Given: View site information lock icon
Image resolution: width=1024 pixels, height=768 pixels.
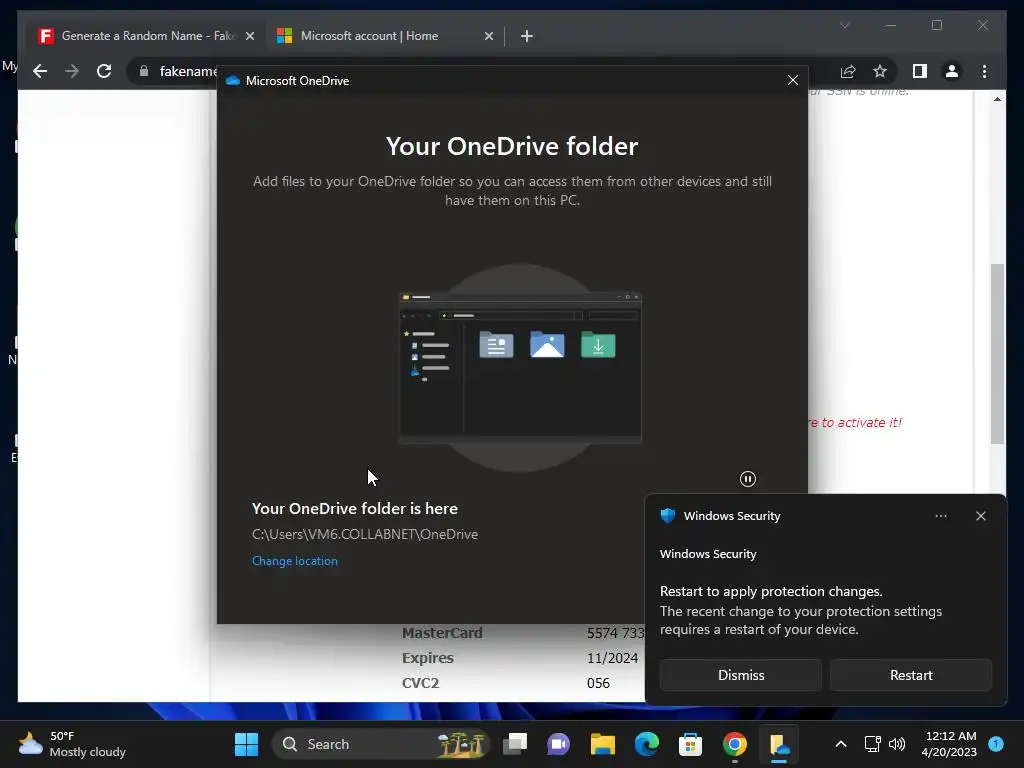Looking at the screenshot, I should point(144,71).
